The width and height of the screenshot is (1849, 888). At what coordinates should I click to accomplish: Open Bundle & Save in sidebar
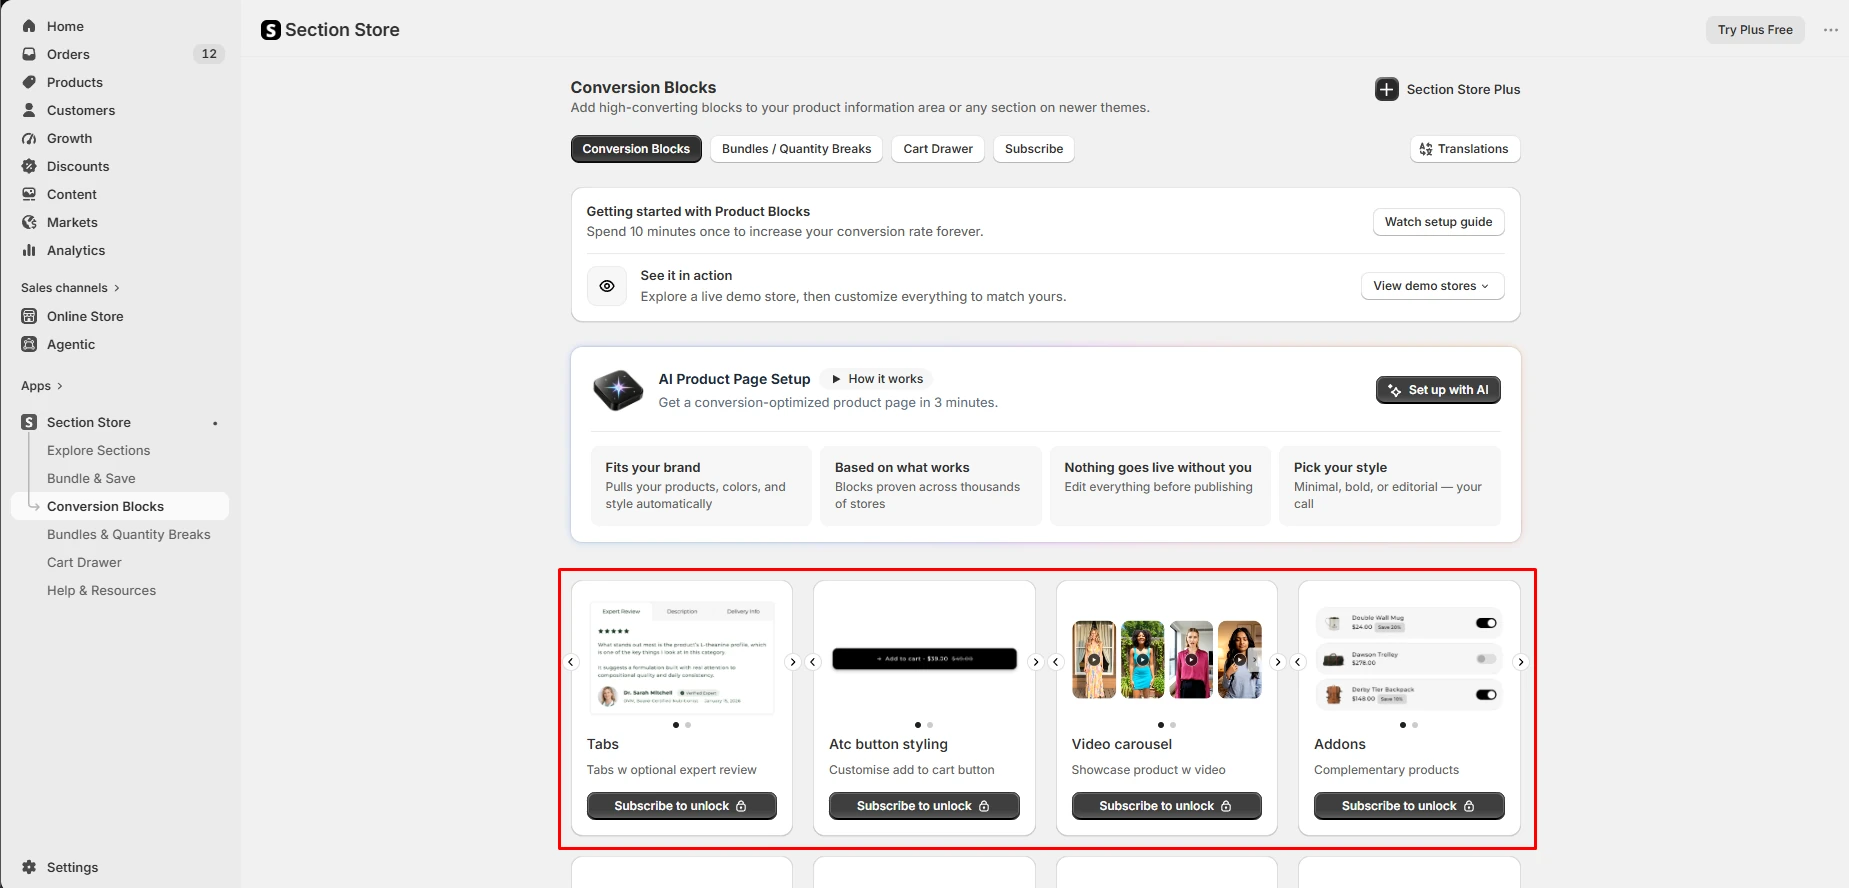tap(91, 478)
